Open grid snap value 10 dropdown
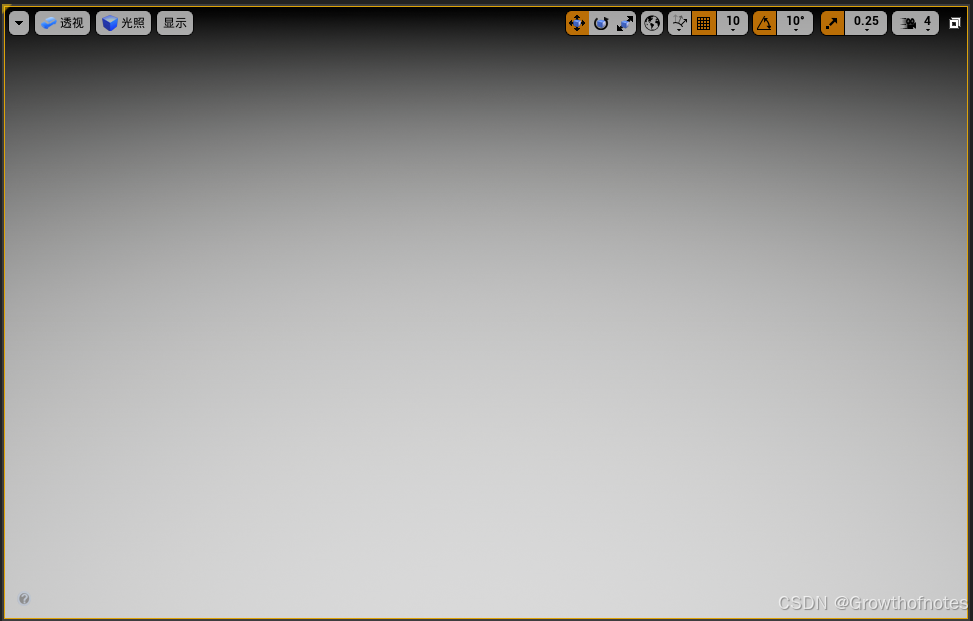This screenshot has height=621, width=973. [x=732, y=23]
